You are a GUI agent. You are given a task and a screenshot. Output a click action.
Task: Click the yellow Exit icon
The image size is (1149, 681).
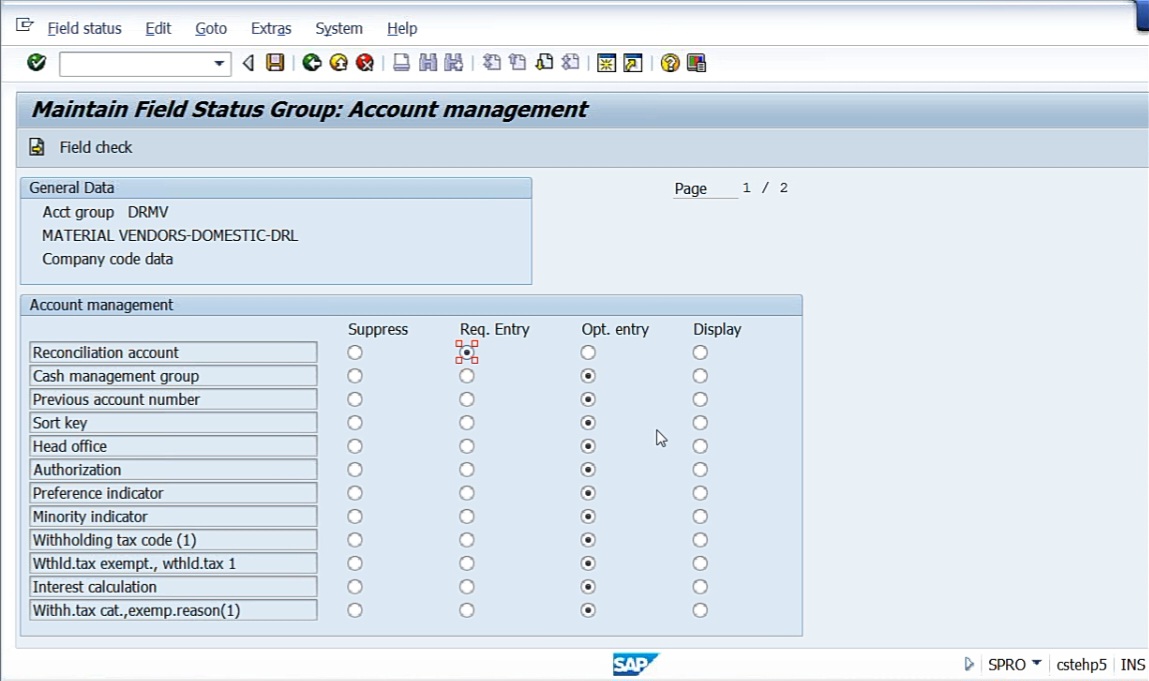click(x=339, y=63)
